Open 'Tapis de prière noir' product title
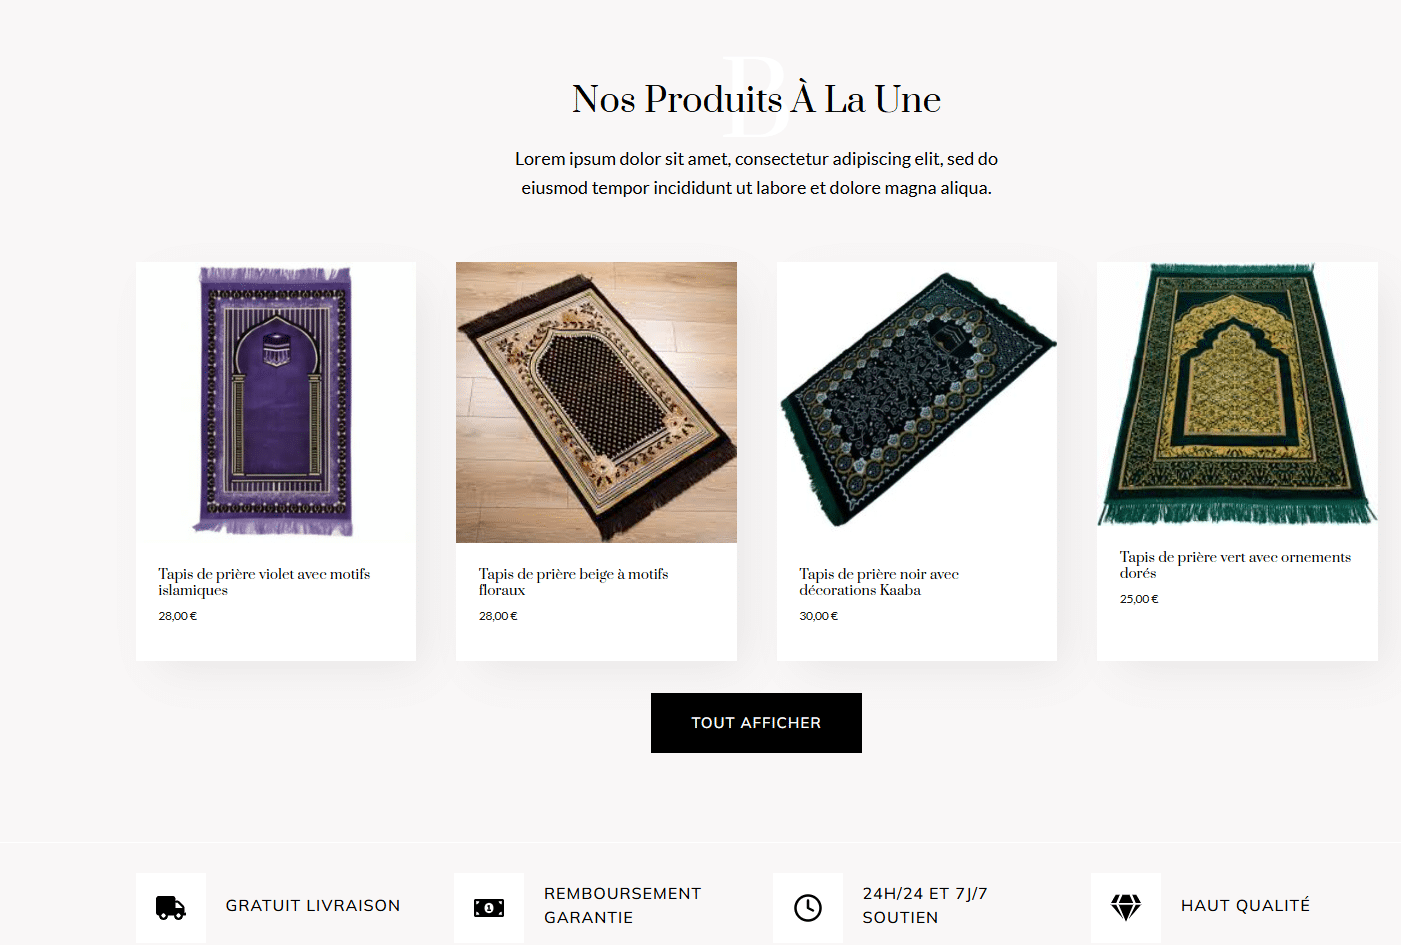 (879, 582)
